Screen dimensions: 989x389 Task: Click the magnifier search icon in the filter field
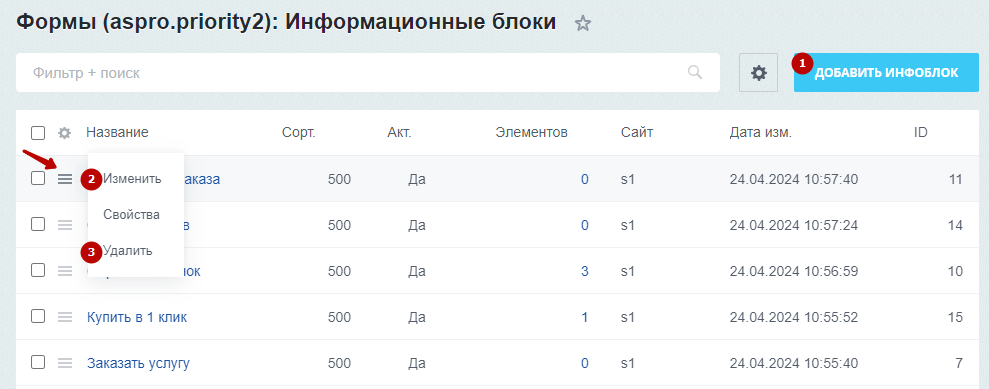[x=694, y=72]
